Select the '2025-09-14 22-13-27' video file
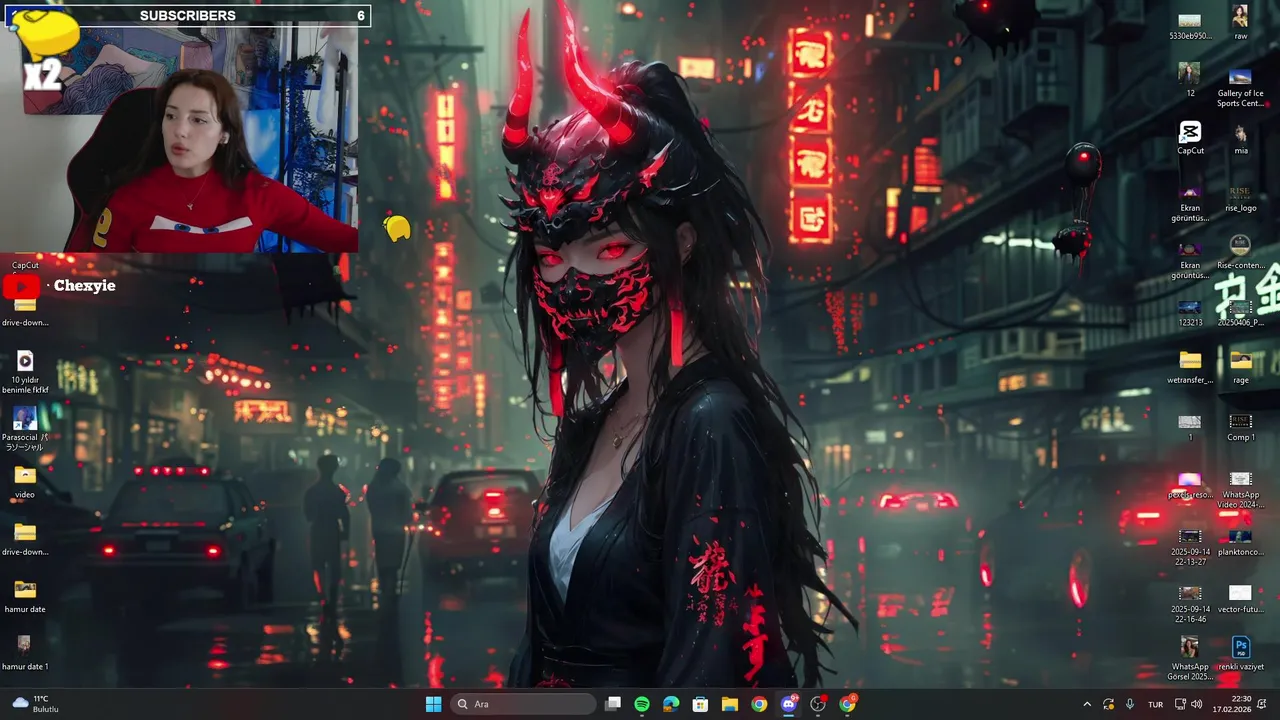Viewport: 1280px width, 720px height. pos(1190,546)
